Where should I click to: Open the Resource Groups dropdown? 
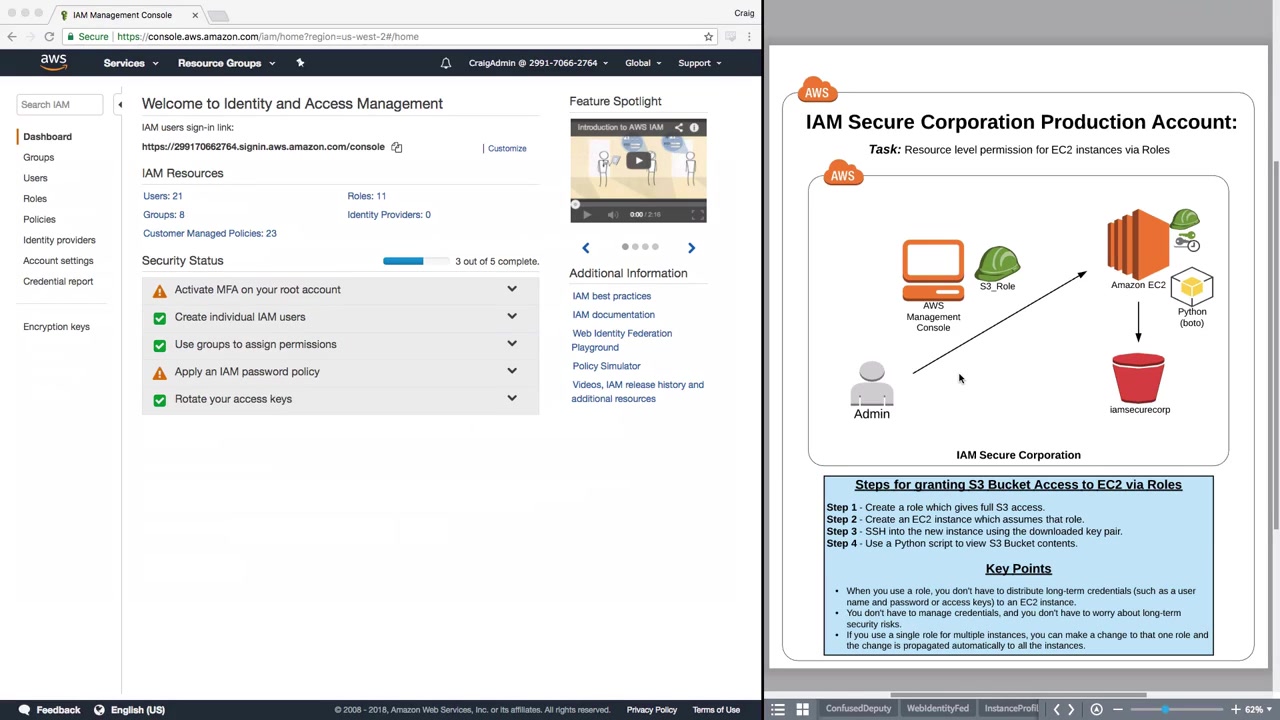[226, 63]
